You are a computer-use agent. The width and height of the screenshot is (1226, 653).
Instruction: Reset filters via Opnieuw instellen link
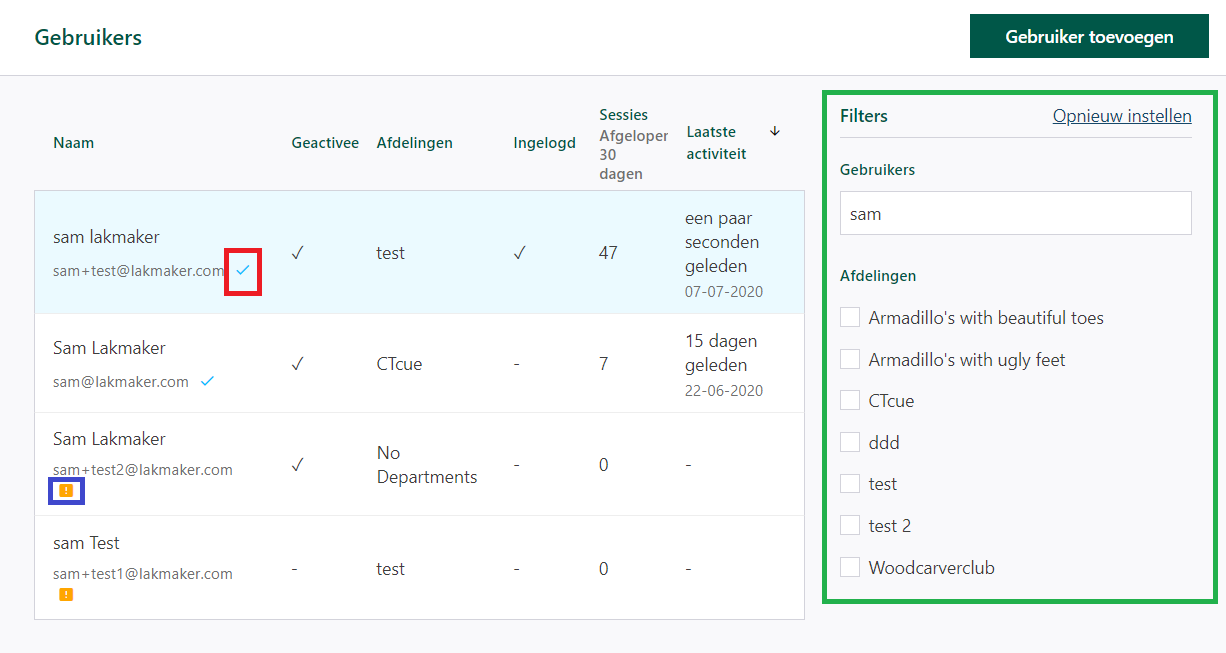pyautogui.click(x=1122, y=116)
